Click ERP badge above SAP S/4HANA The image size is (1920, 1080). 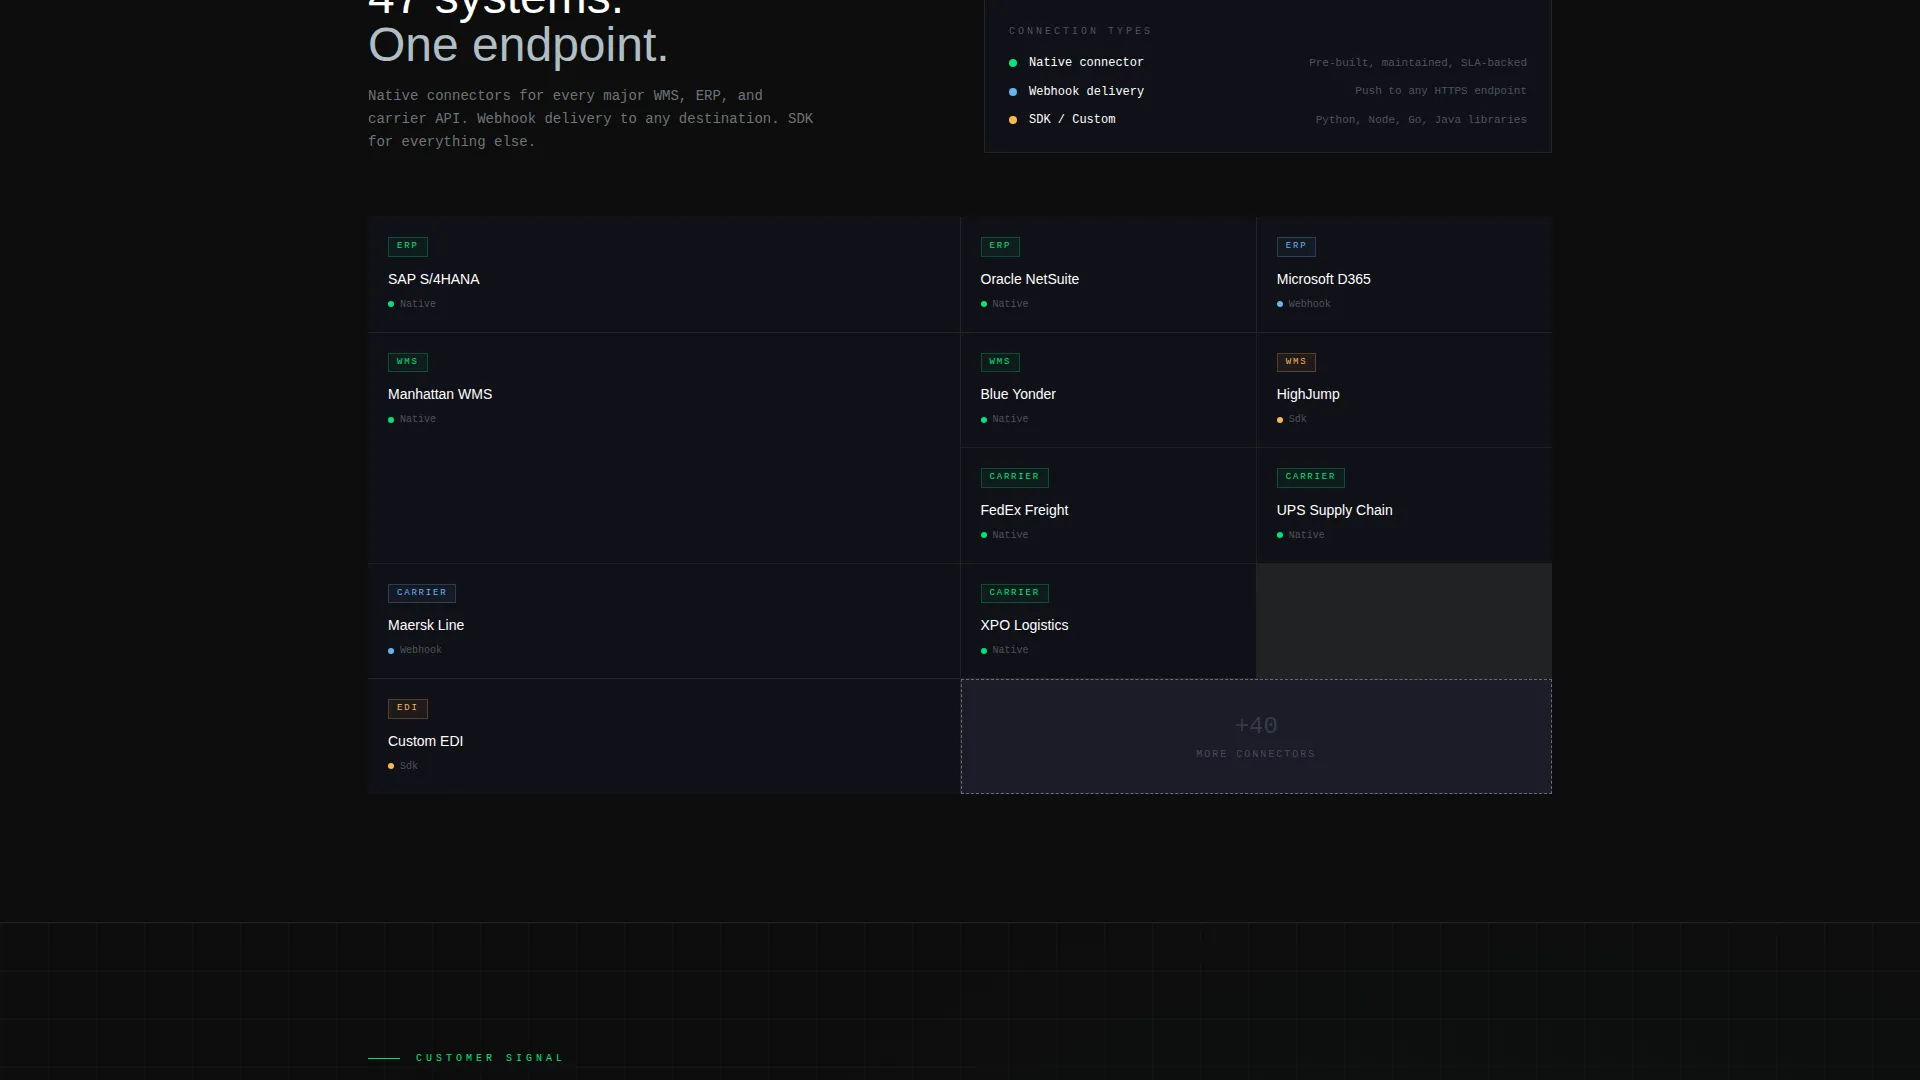(407, 246)
